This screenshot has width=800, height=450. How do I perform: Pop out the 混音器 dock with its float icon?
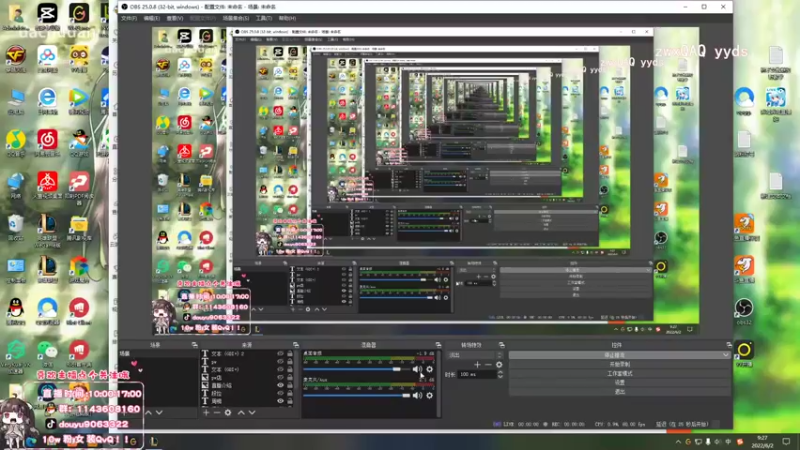(x=438, y=345)
